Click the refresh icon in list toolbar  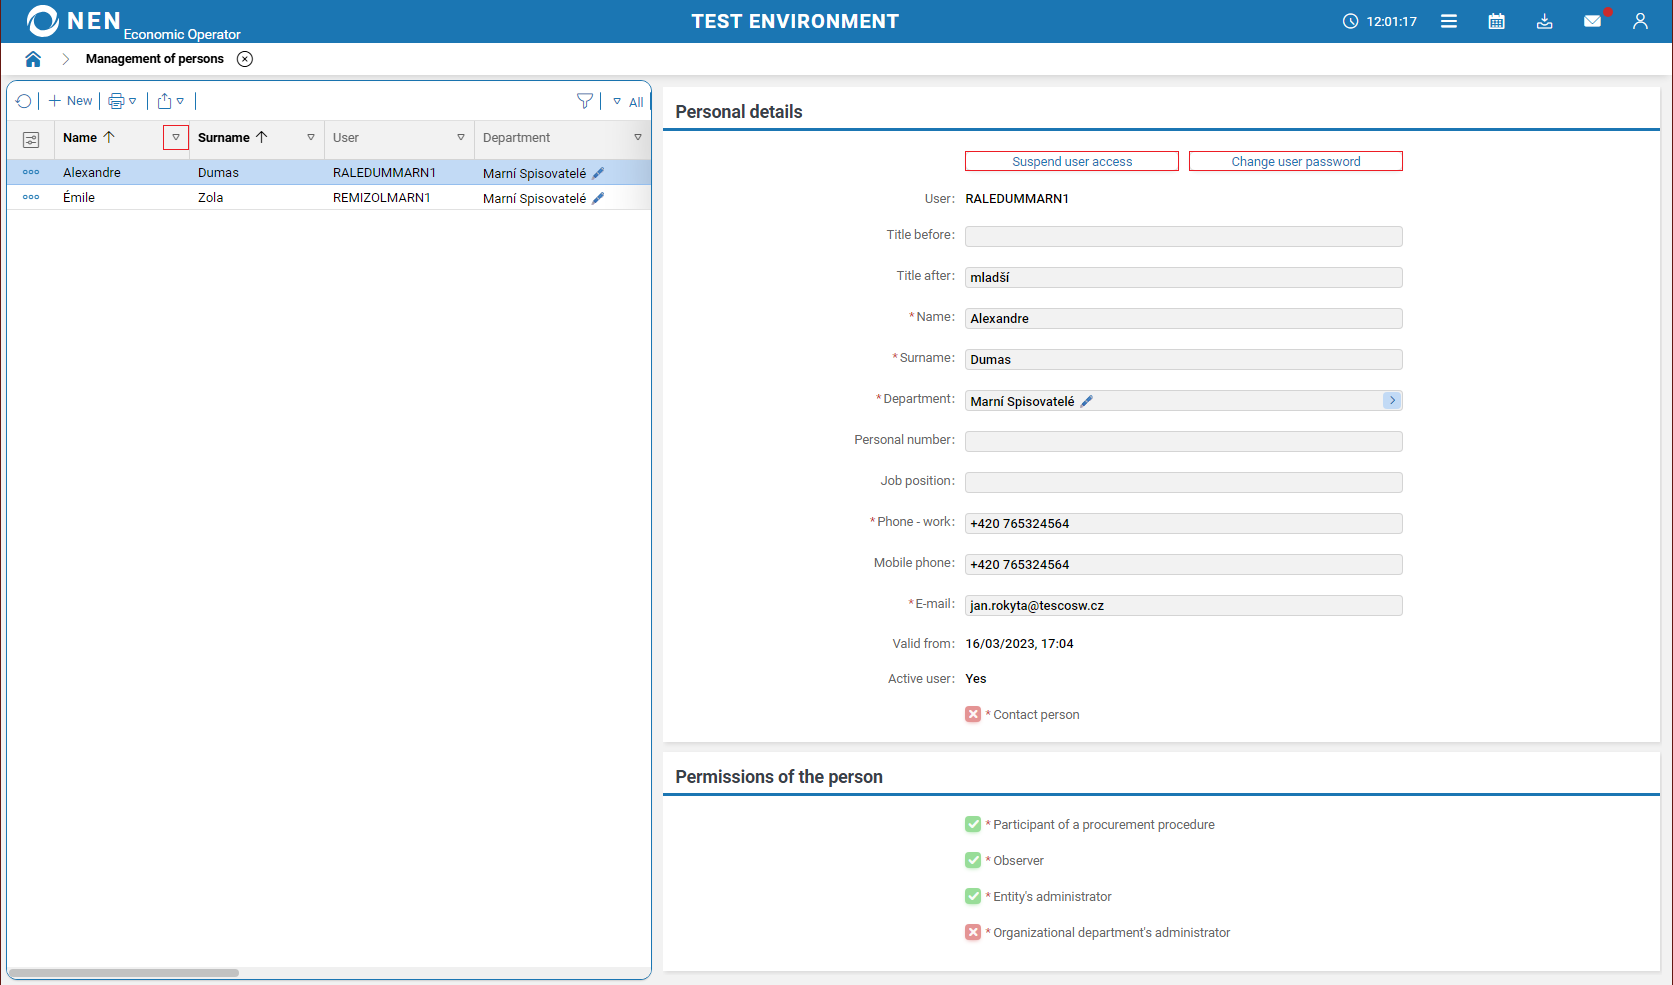24,101
